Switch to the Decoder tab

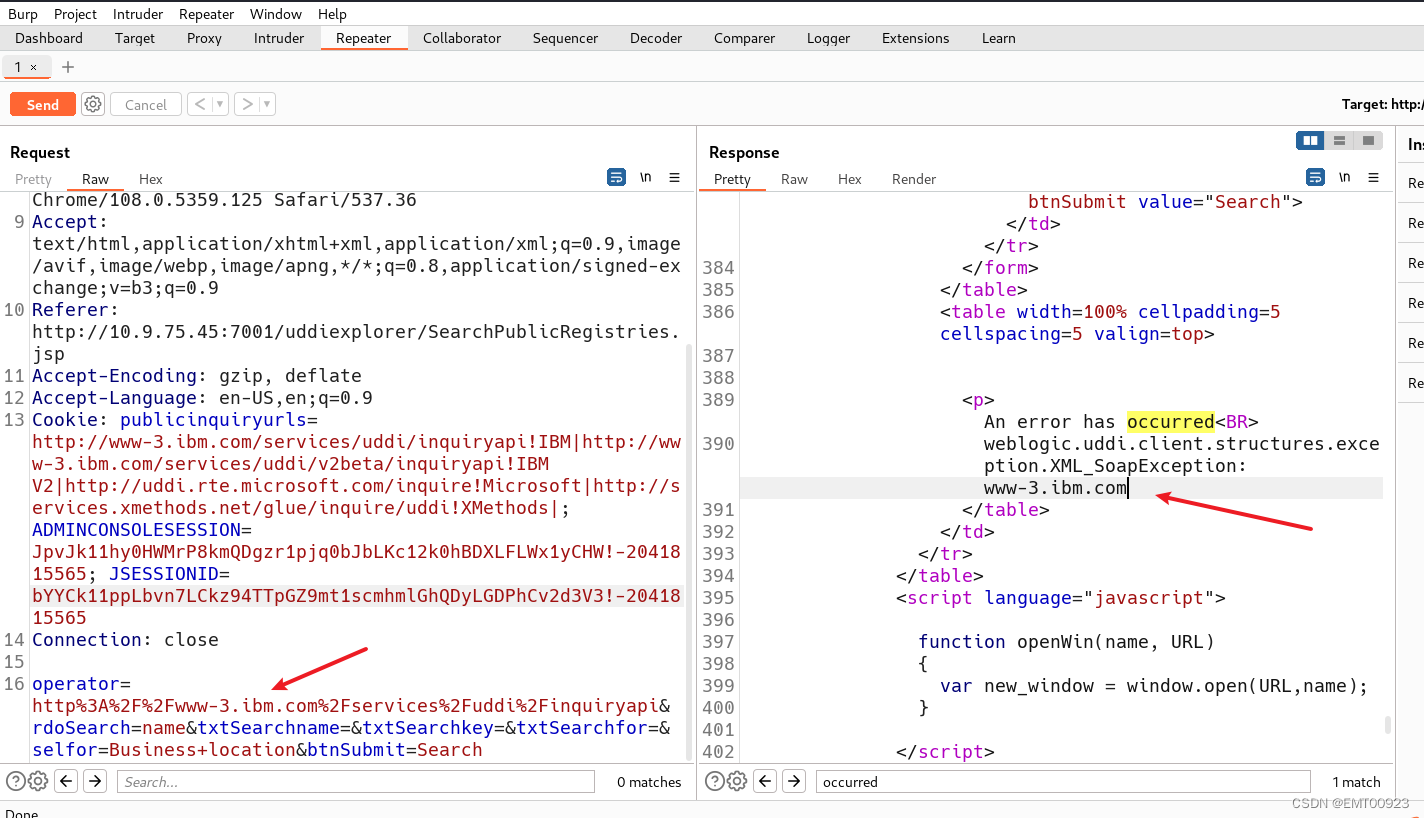tap(656, 38)
